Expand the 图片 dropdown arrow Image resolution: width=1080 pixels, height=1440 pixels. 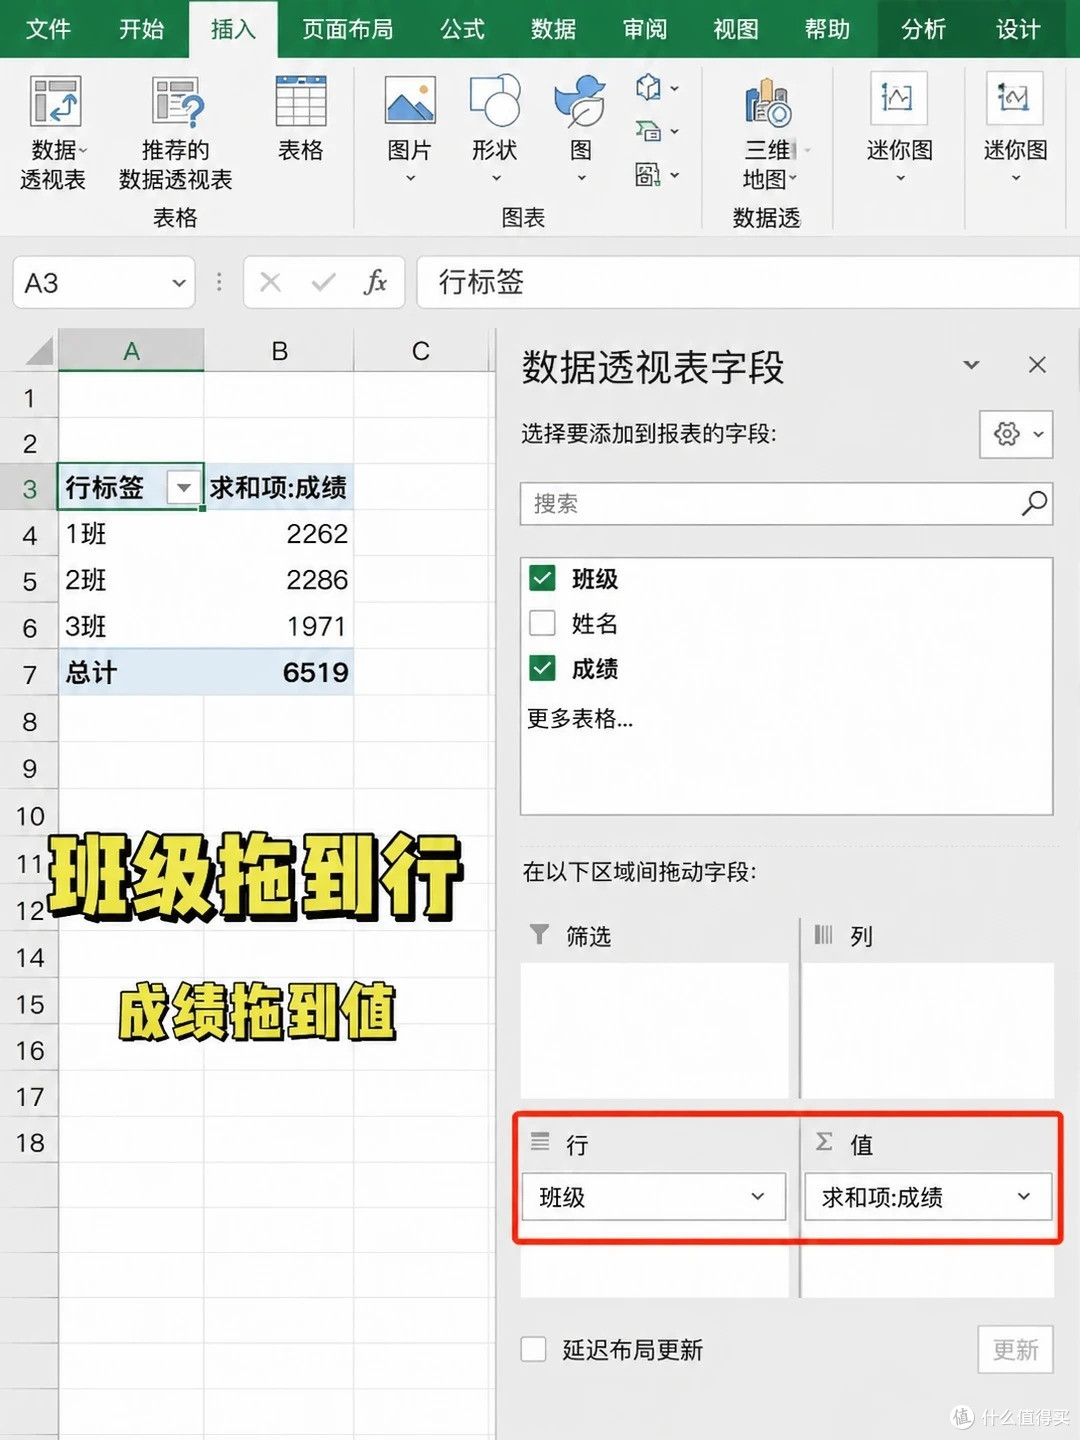point(410,179)
